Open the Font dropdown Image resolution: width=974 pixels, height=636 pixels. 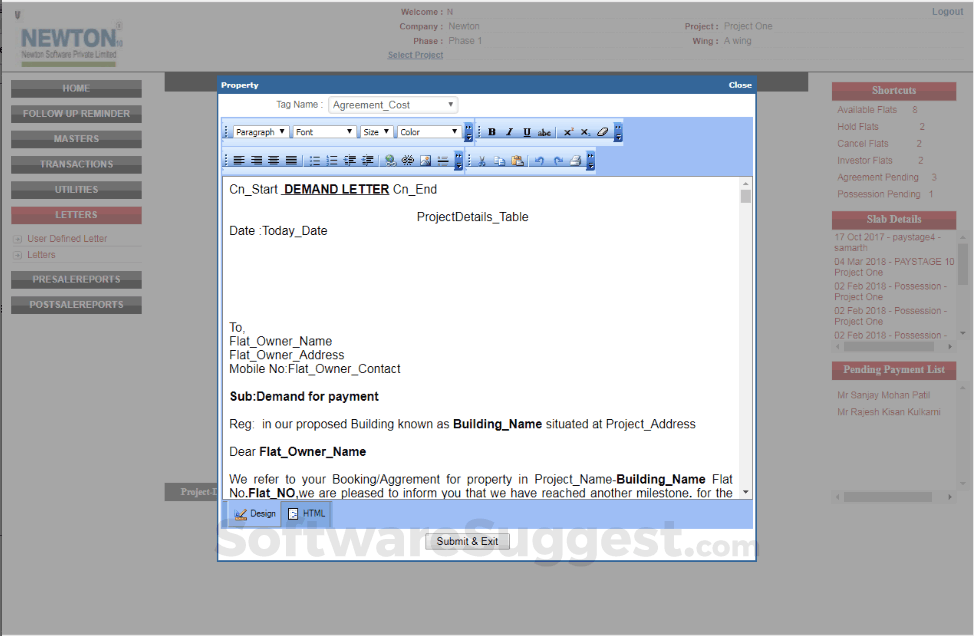tap(323, 131)
